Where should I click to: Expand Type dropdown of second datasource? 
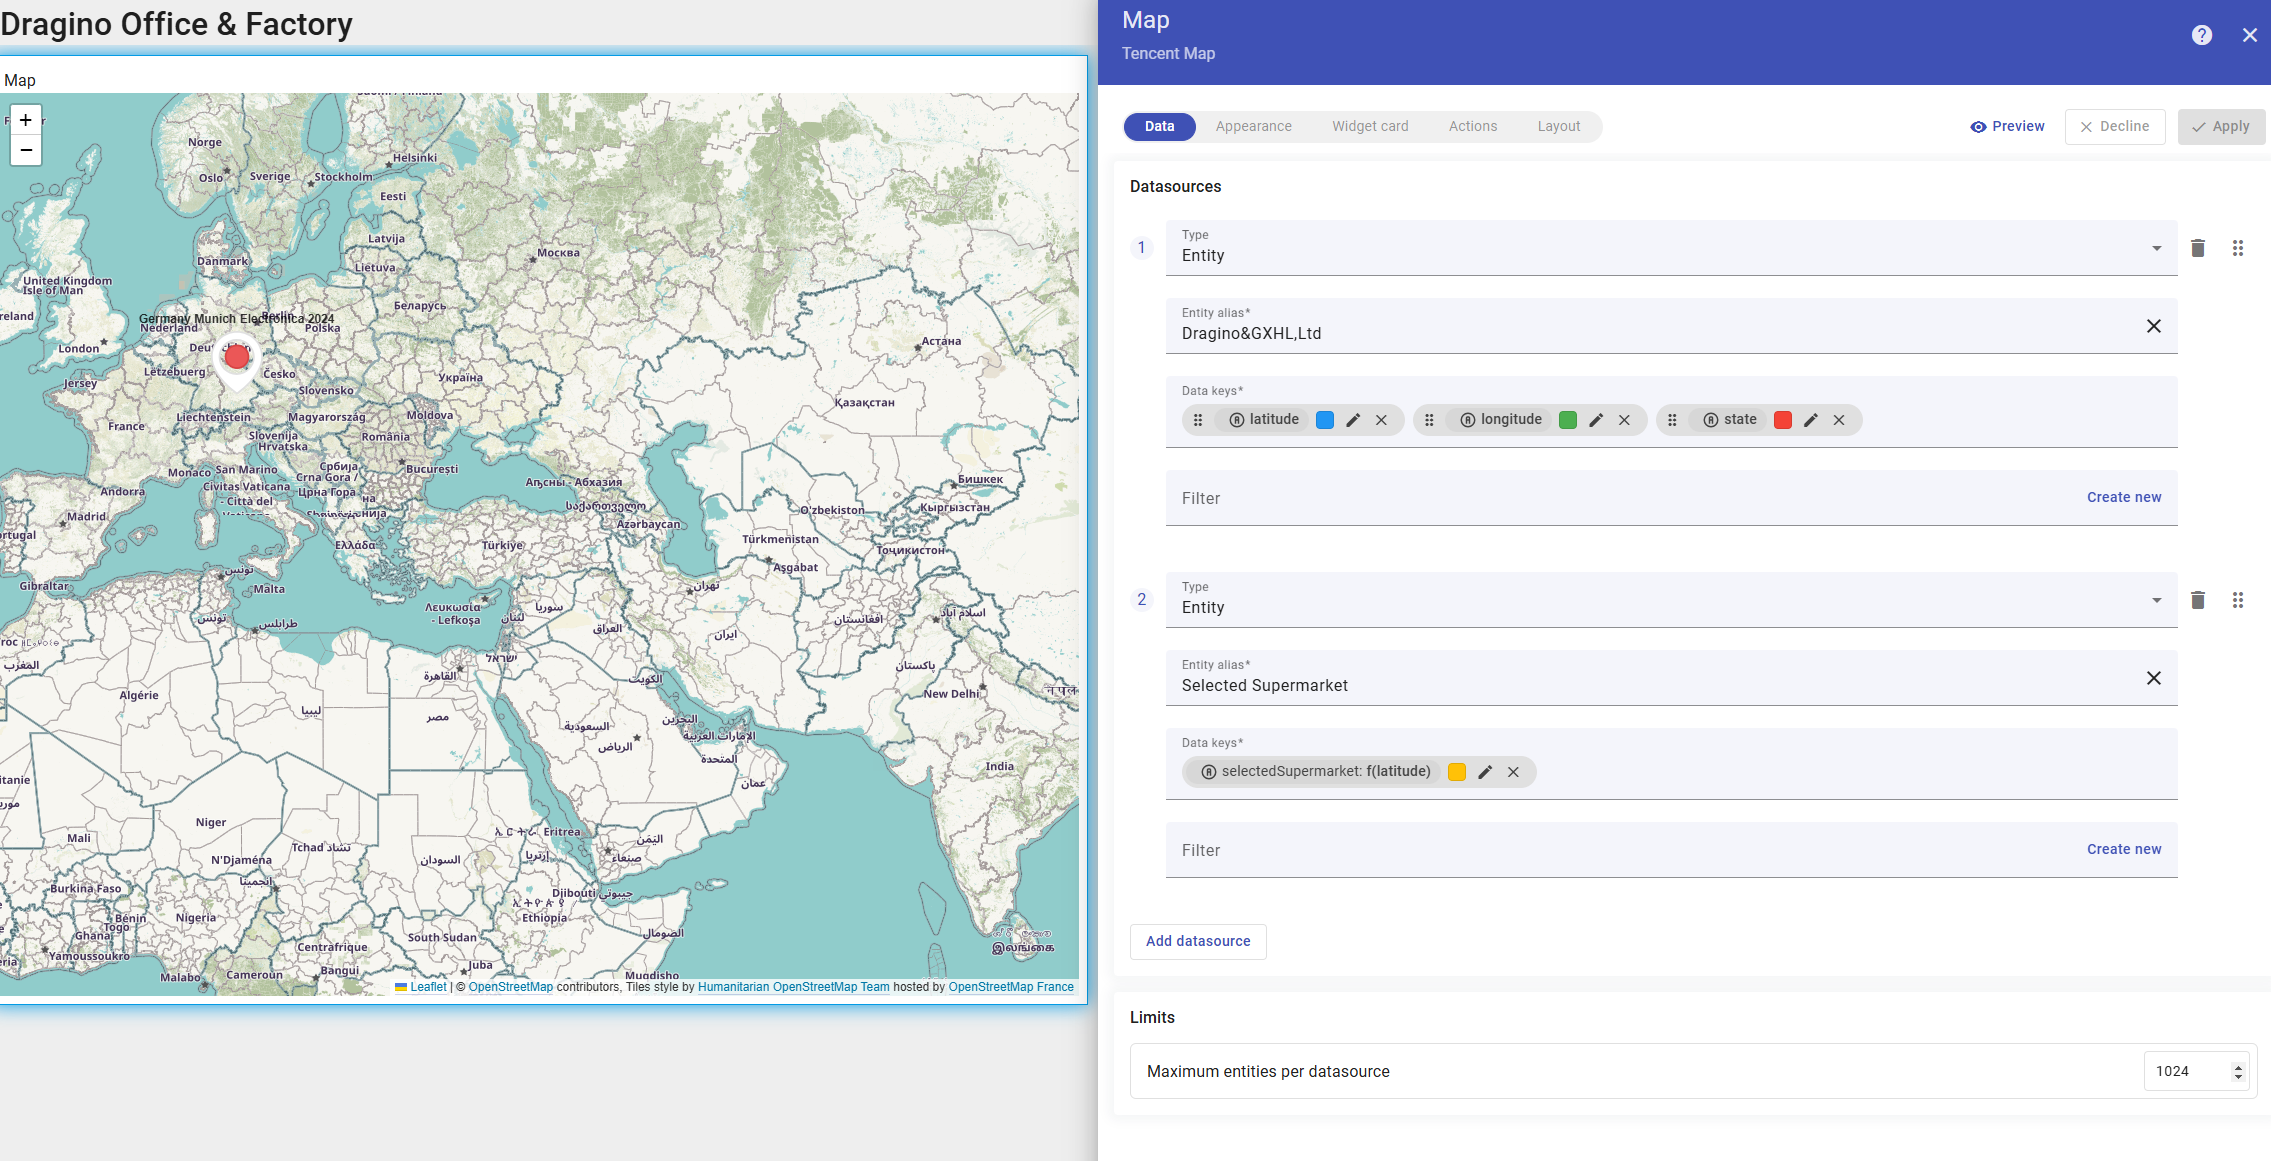2156,600
